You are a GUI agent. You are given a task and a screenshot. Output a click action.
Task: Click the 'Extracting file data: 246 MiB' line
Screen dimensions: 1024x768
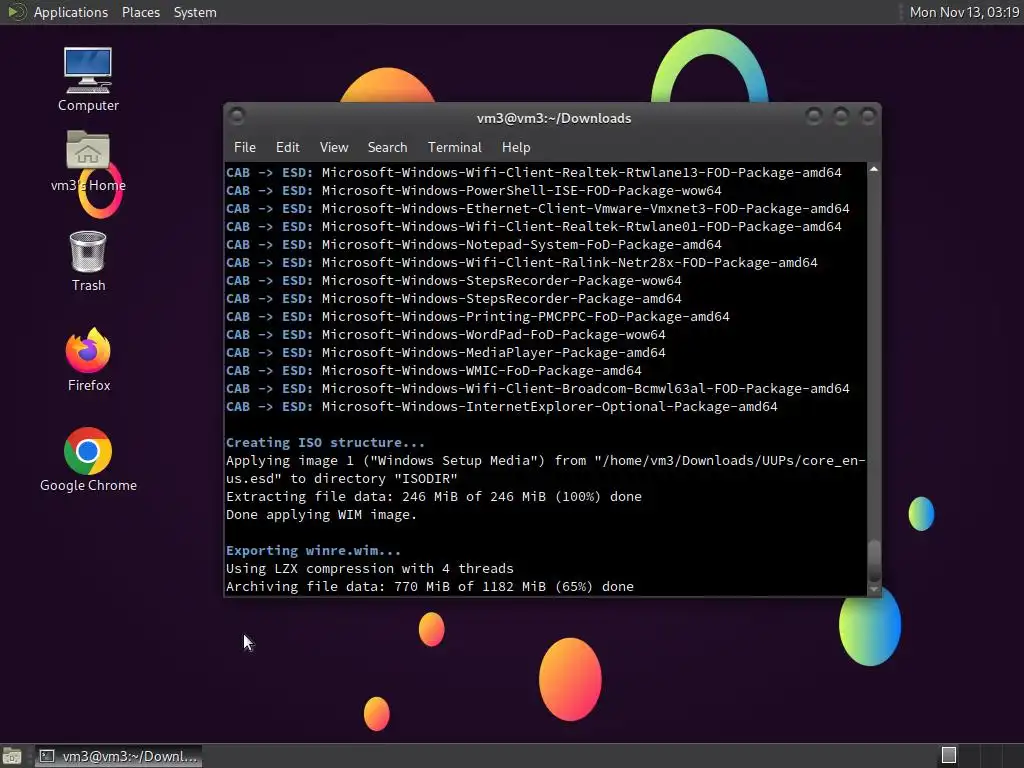[x=434, y=496]
